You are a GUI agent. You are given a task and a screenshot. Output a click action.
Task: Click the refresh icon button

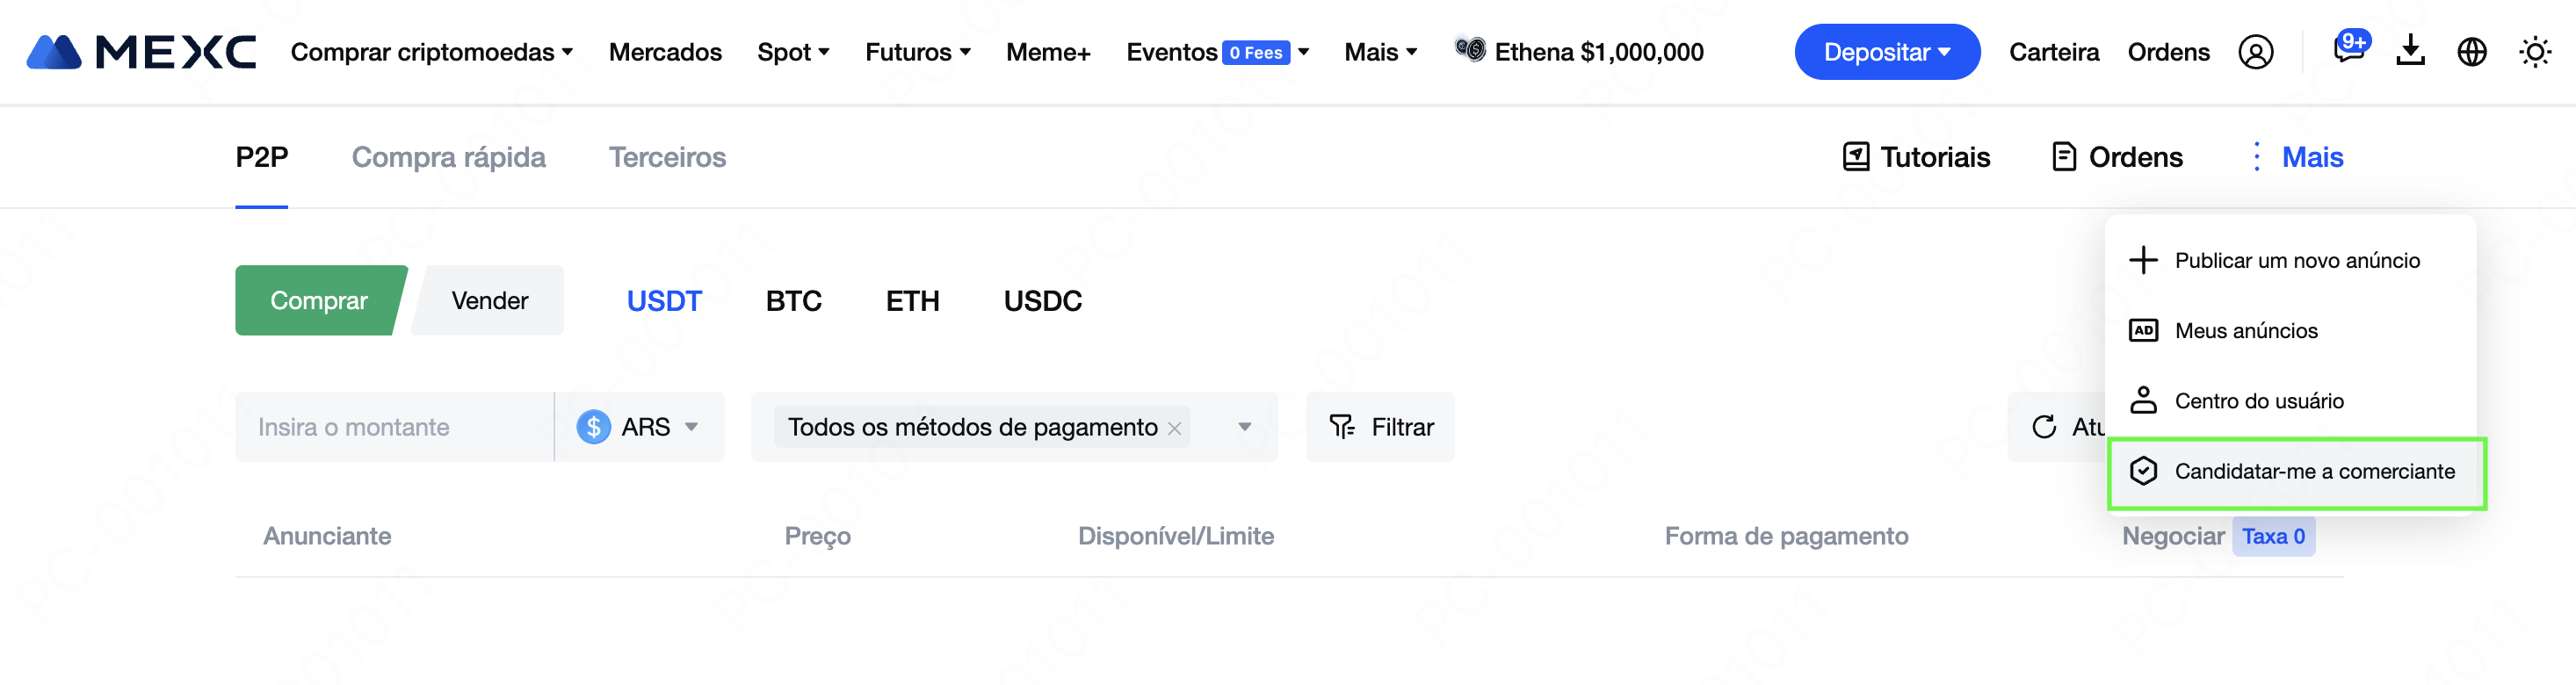tap(2045, 427)
